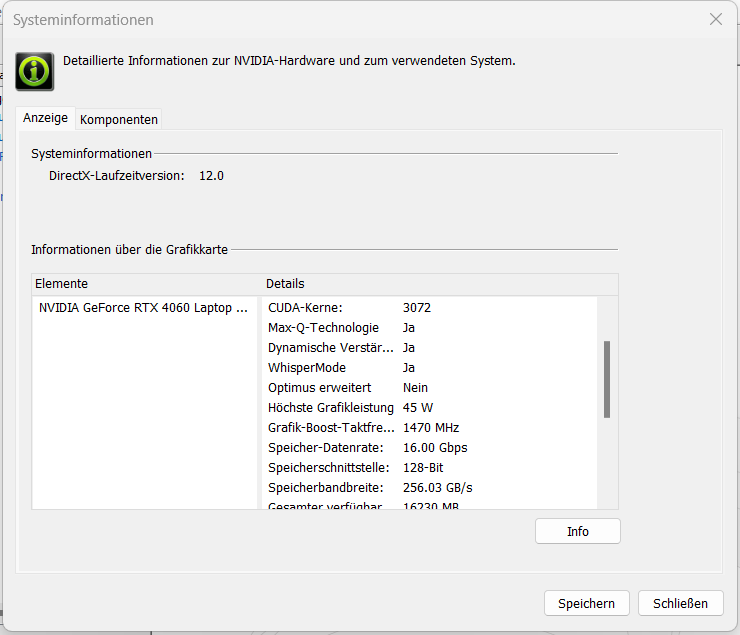This screenshot has width=740, height=635.
Task: Click the green NVIDIA info icon
Action: click(35, 69)
